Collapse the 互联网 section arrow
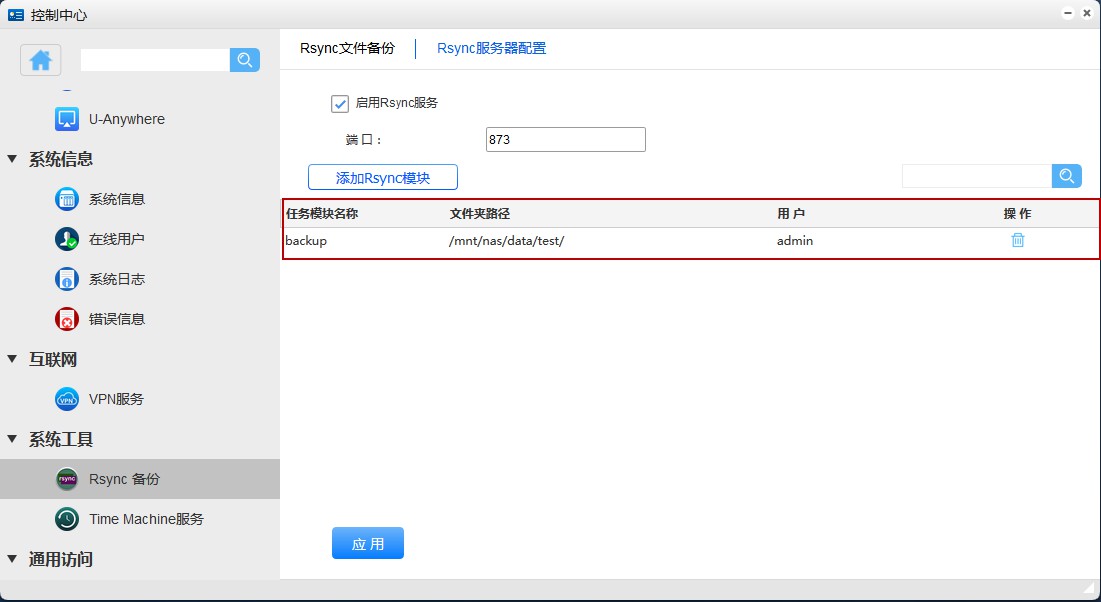The width and height of the screenshot is (1101, 602). pyautogui.click(x=12, y=359)
